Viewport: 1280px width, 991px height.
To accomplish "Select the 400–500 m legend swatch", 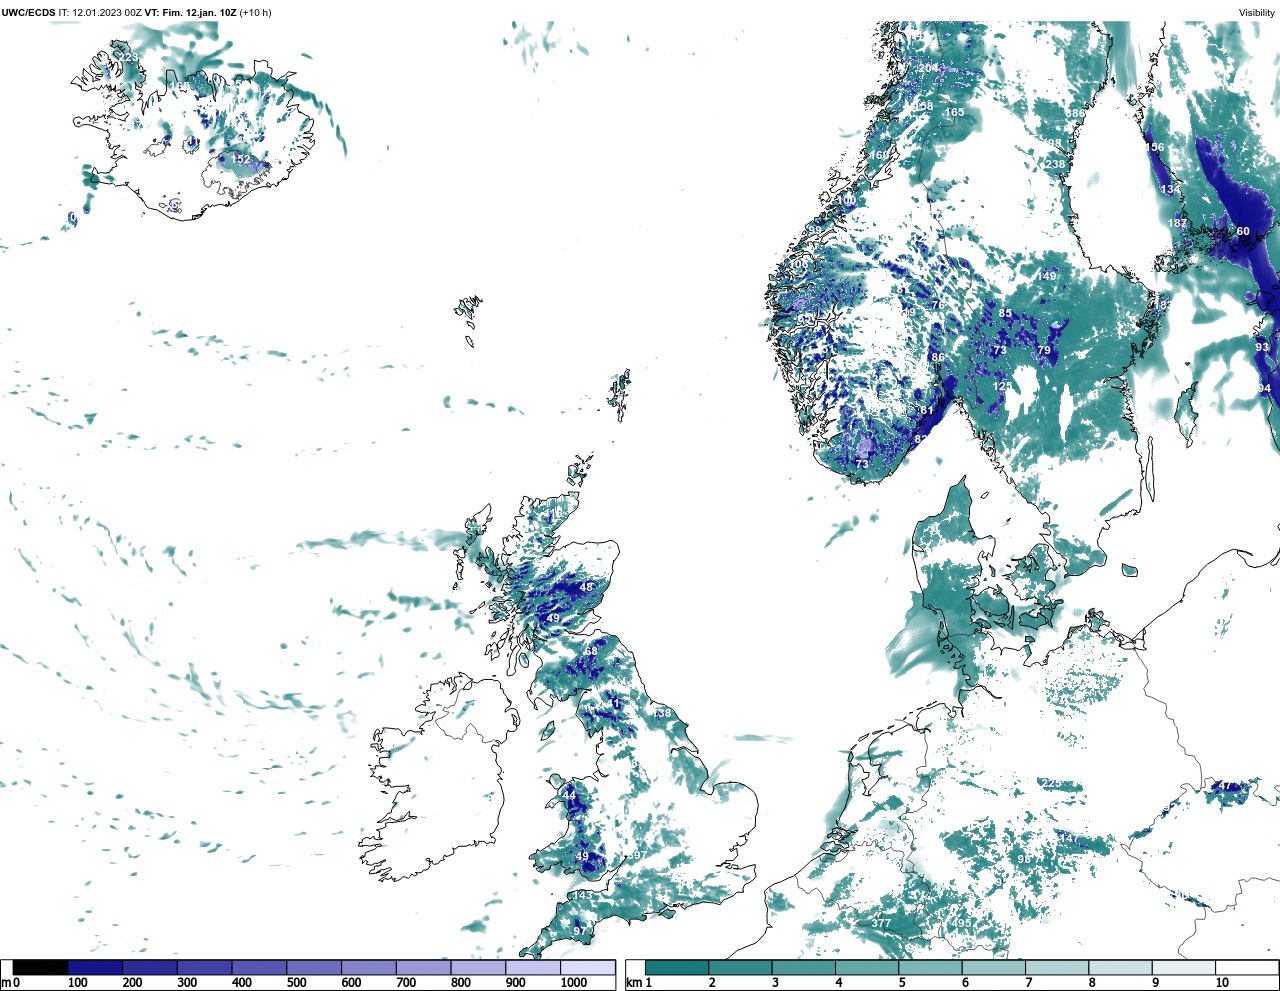I will (x=259, y=968).
